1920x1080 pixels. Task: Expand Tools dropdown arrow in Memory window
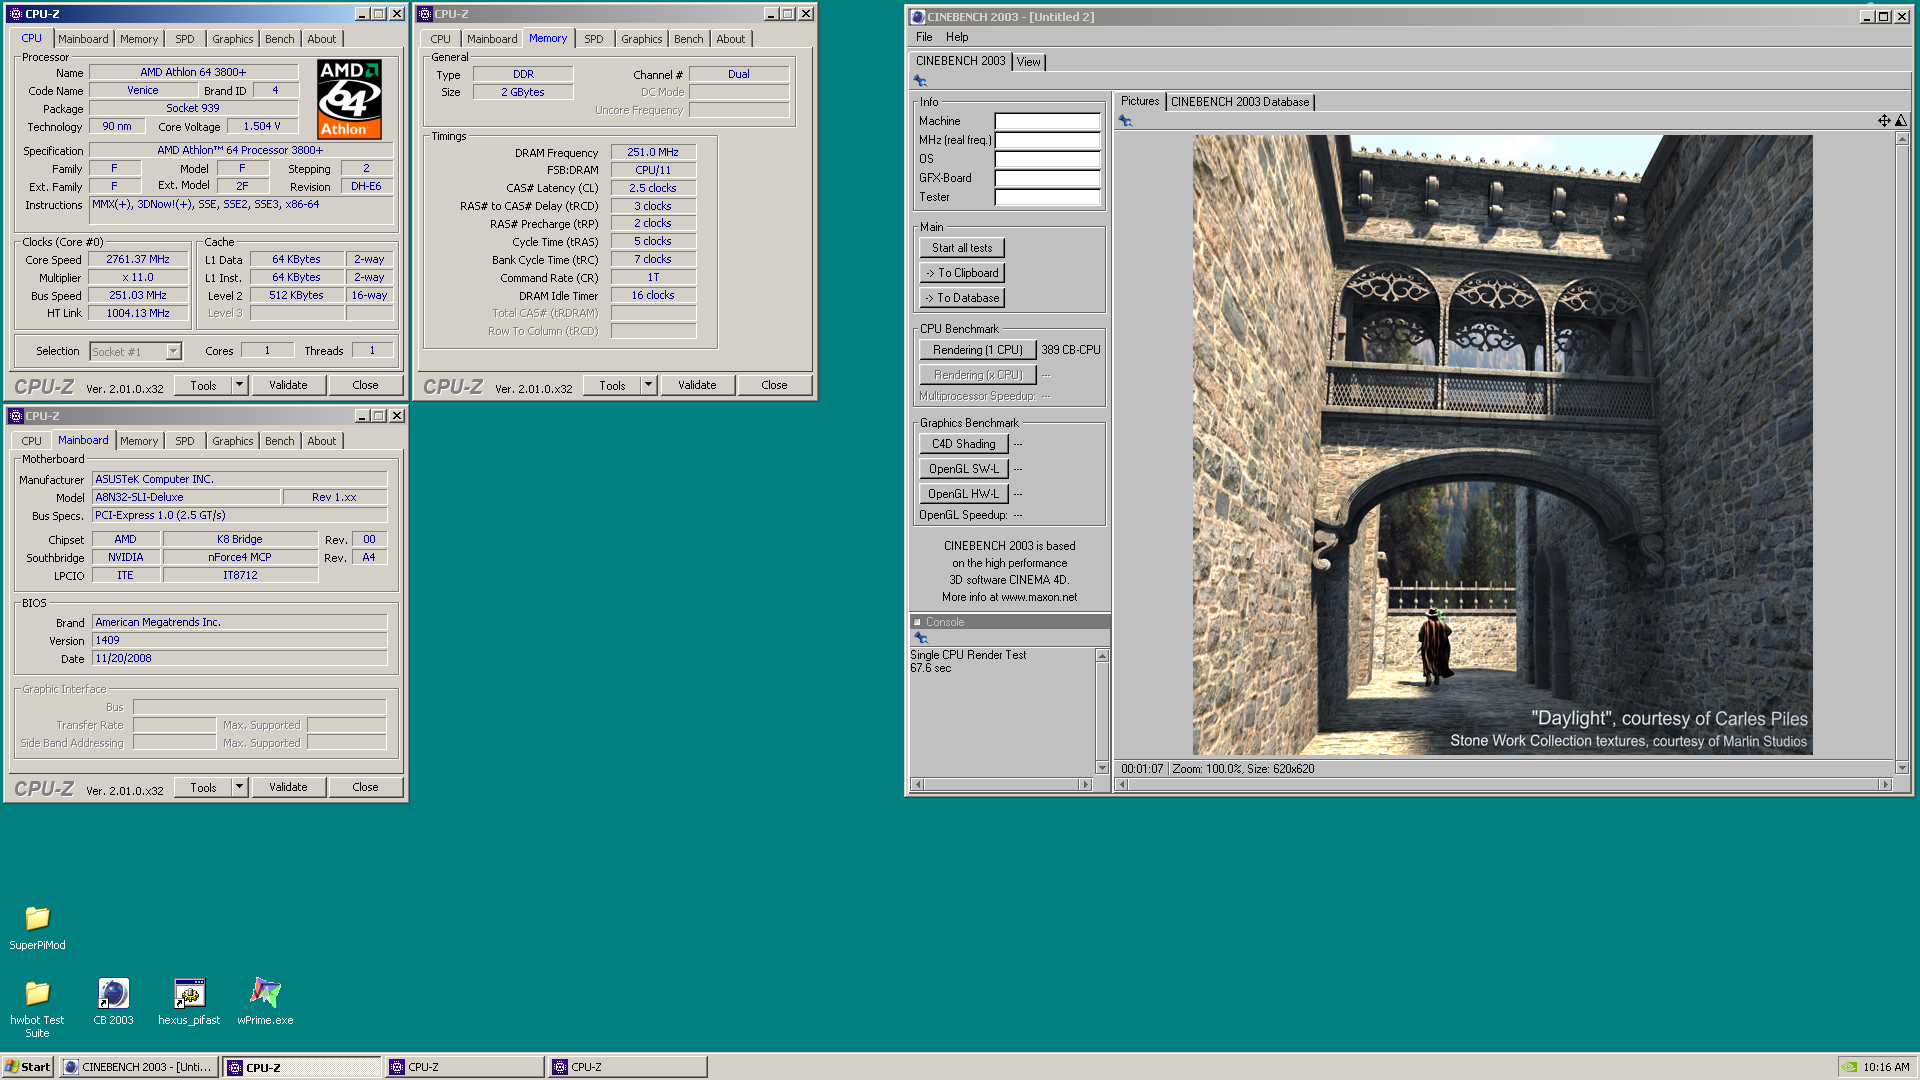(x=648, y=385)
